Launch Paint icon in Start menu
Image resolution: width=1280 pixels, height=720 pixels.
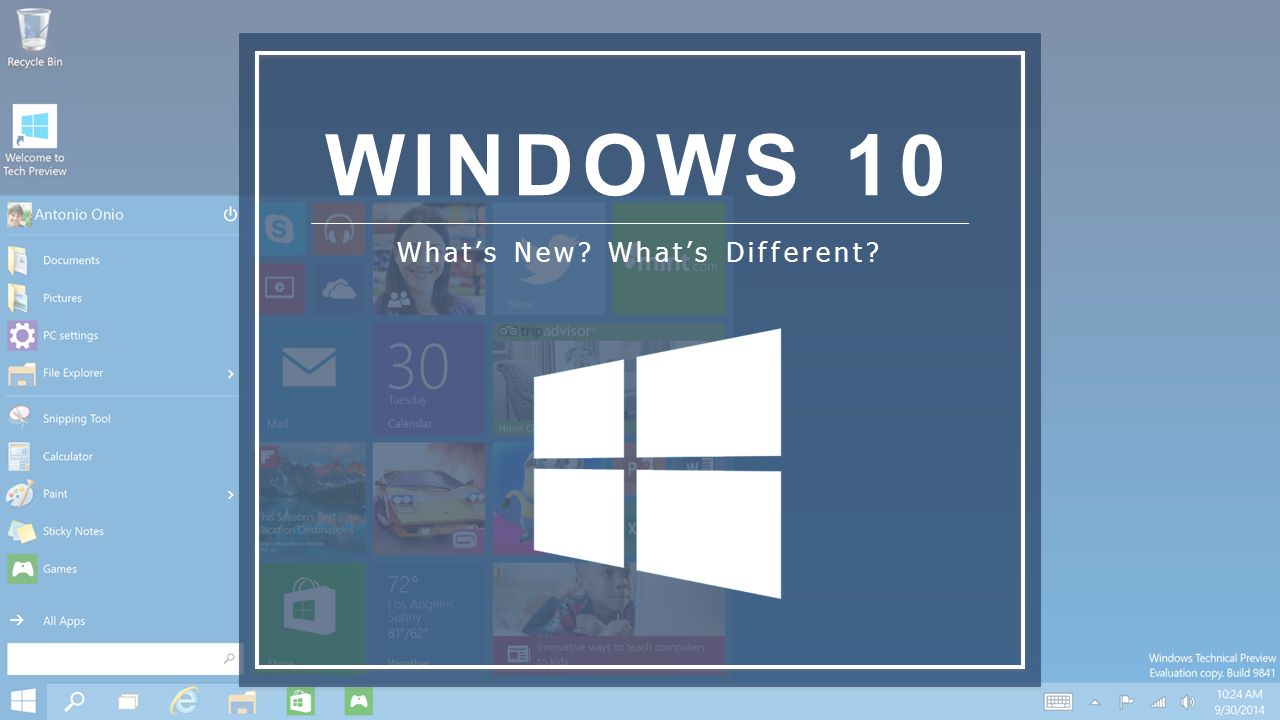tap(20, 493)
